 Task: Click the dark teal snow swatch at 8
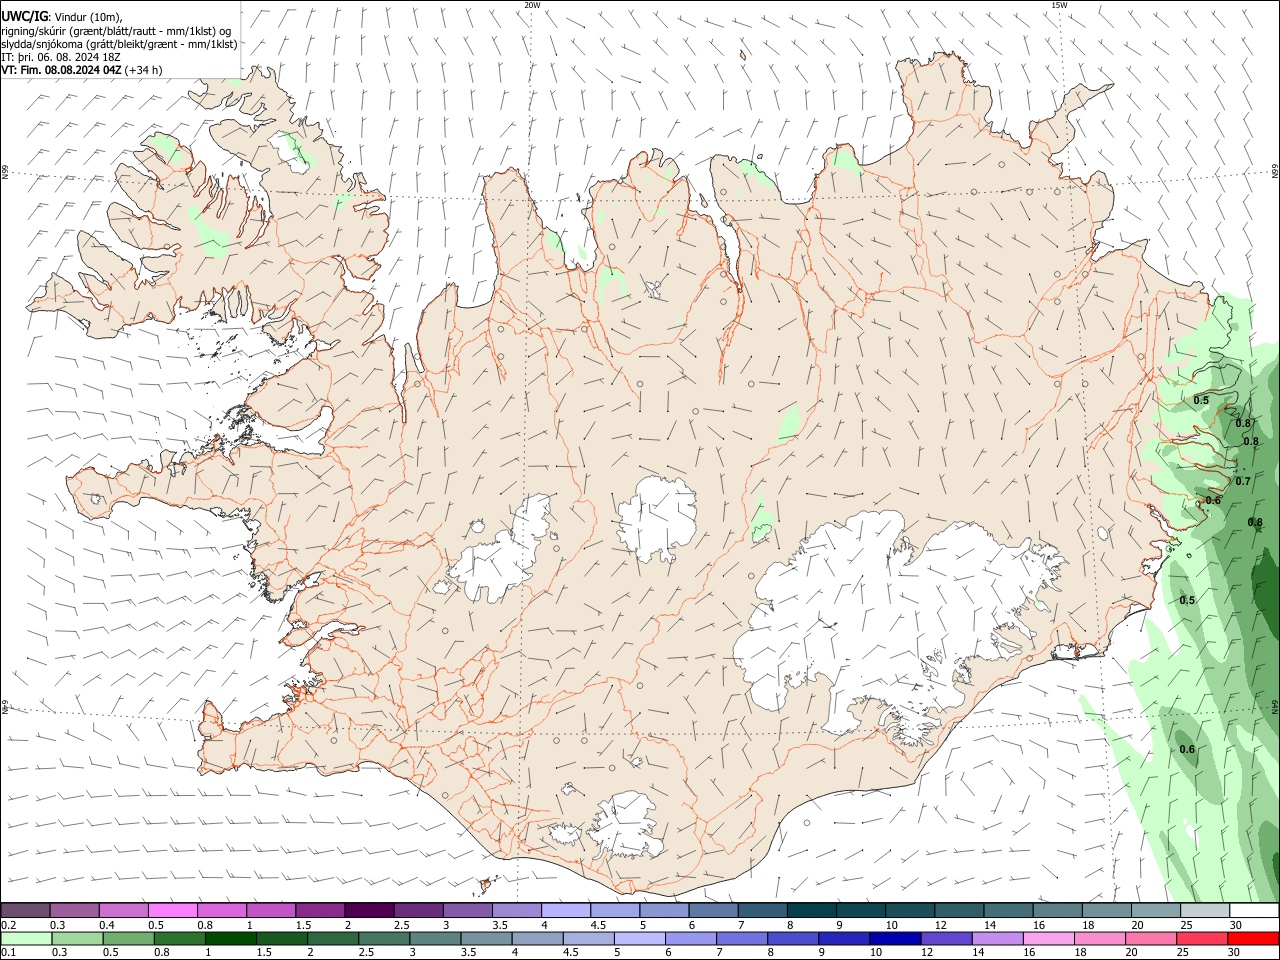coord(811,911)
